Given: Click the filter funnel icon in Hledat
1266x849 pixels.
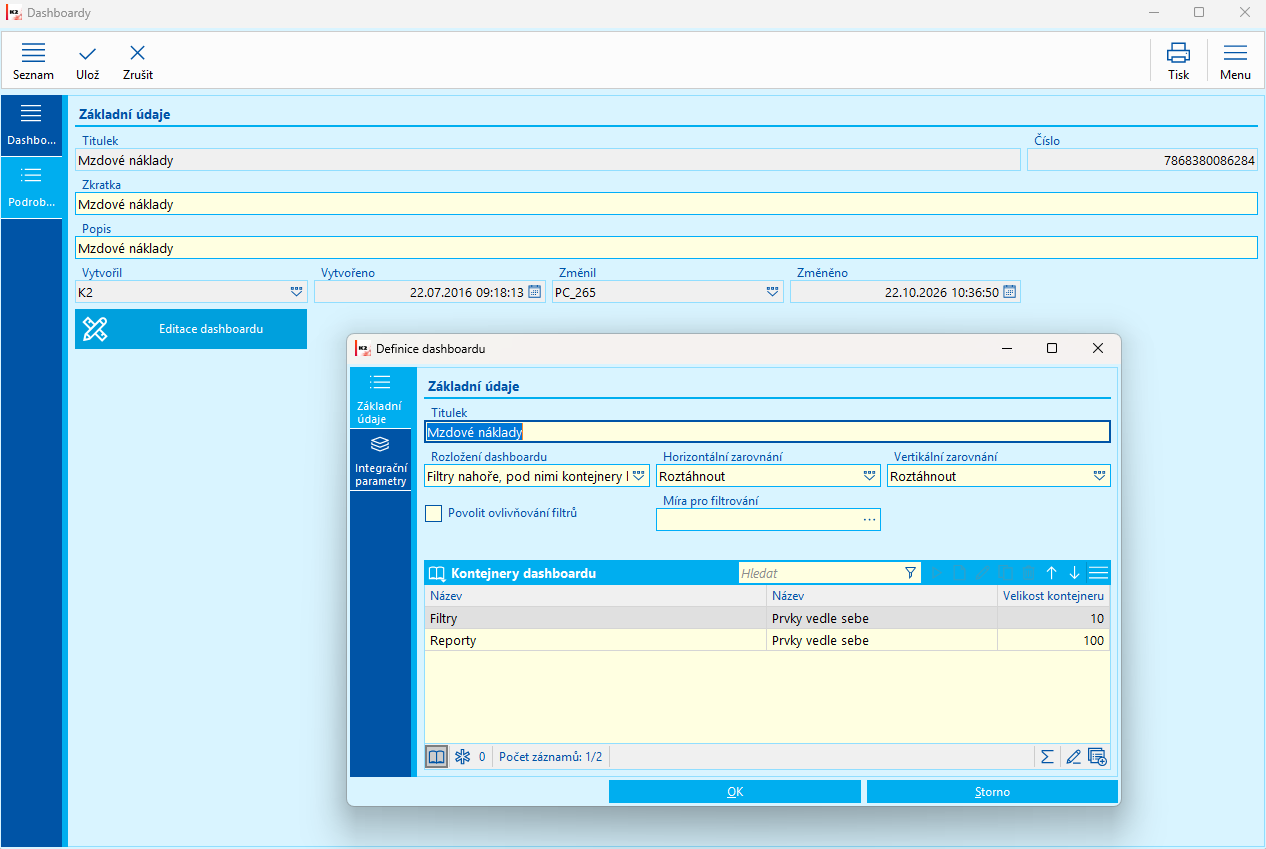Looking at the screenshot, I should pos(910,573).
